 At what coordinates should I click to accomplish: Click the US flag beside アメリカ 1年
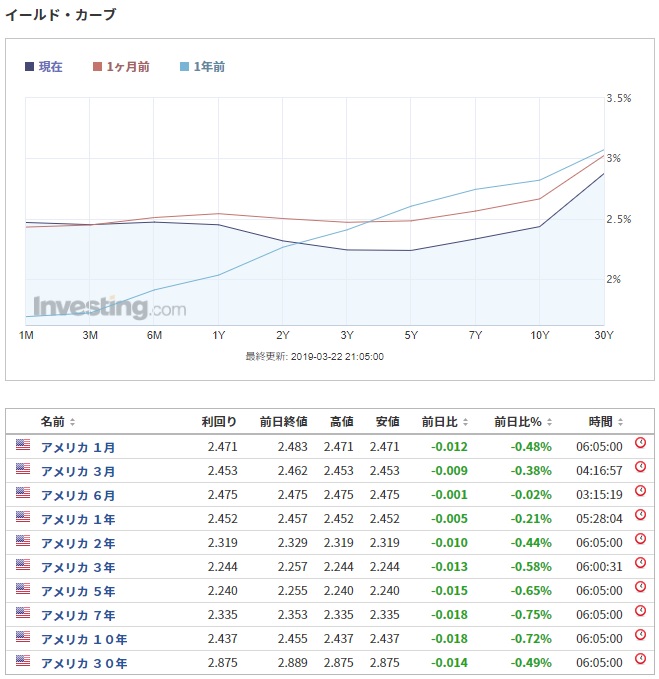click(23, 517)
